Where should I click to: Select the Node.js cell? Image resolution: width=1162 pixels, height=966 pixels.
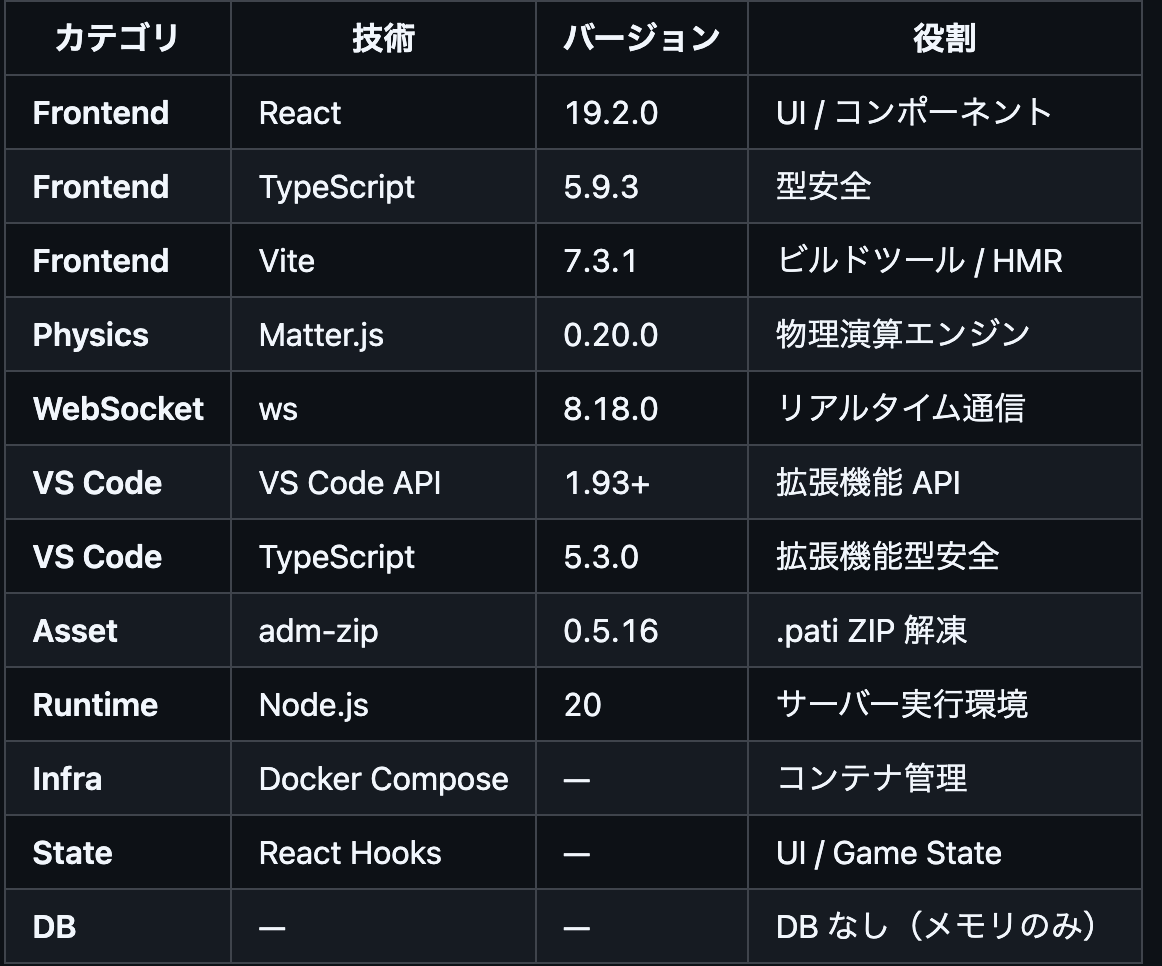[x=314, y=705]
